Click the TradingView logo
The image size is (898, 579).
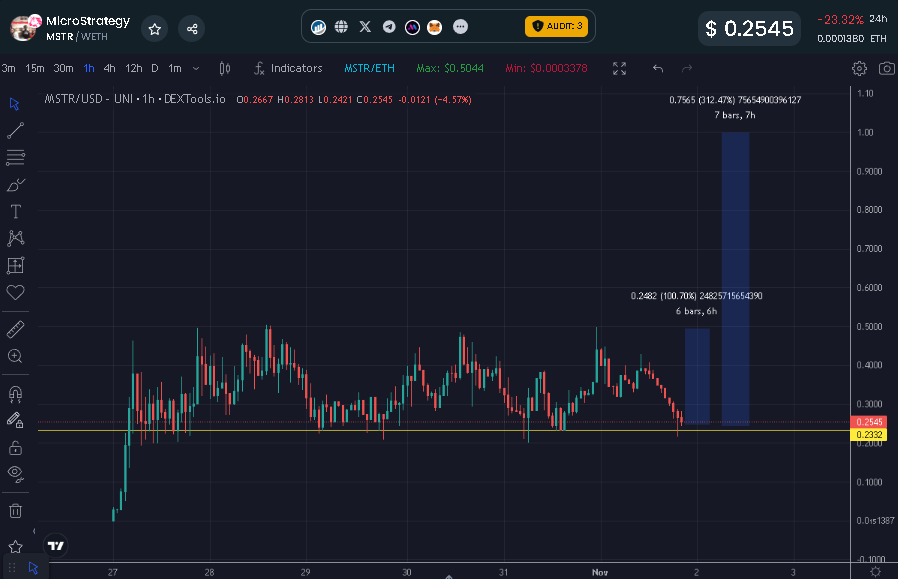pyautogui.click(x=56, y=546)
